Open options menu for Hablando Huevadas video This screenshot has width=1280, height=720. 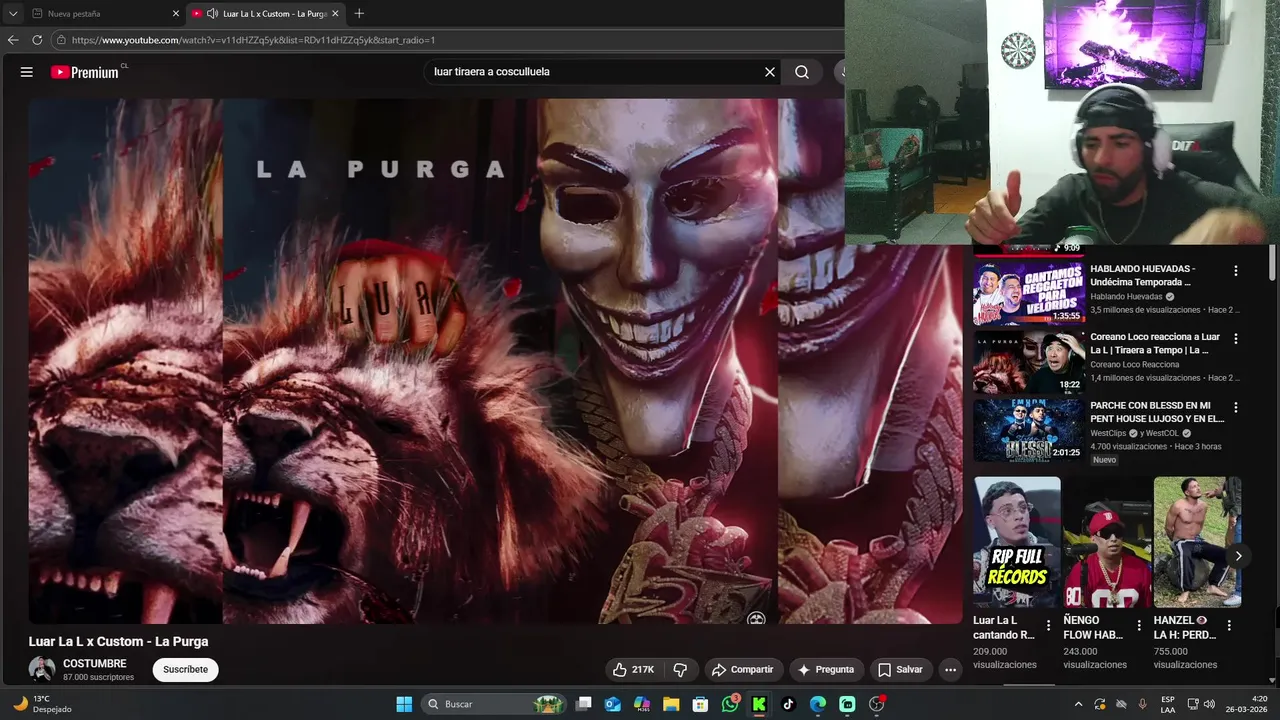tap(1236, 271)
